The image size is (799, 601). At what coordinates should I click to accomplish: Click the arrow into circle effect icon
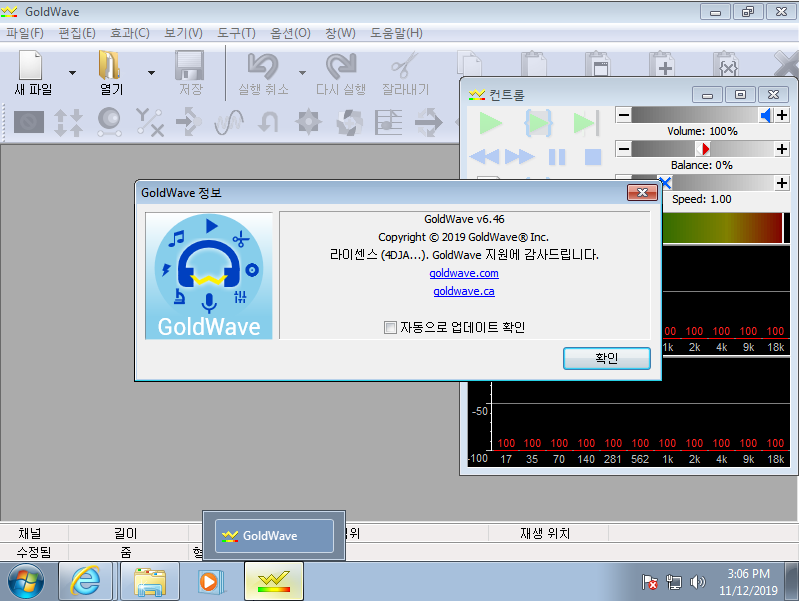click(189, 122)
